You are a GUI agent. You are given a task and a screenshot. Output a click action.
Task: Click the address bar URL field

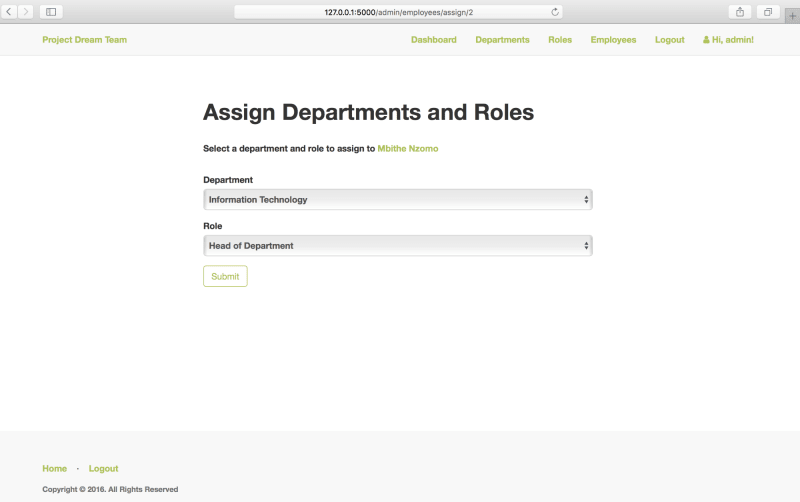[398, 12]
